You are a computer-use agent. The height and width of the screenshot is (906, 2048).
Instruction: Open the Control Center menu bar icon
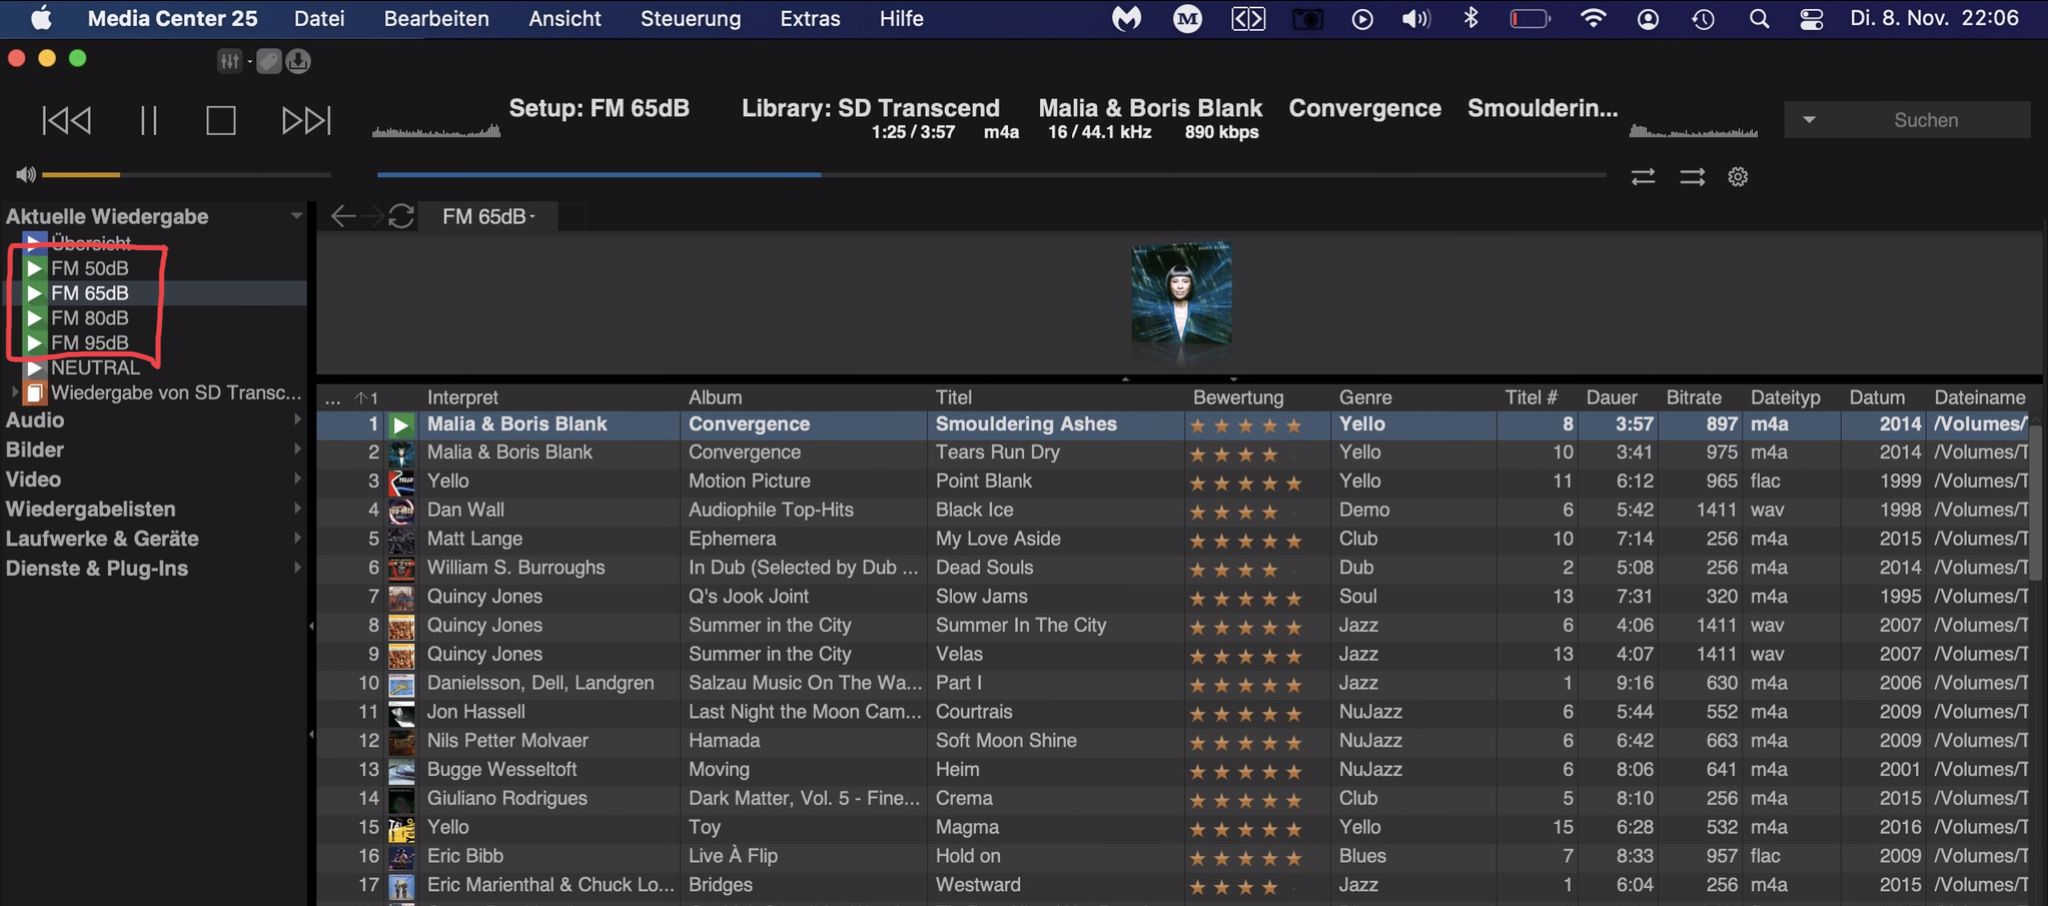click(x=1811, y=19)
